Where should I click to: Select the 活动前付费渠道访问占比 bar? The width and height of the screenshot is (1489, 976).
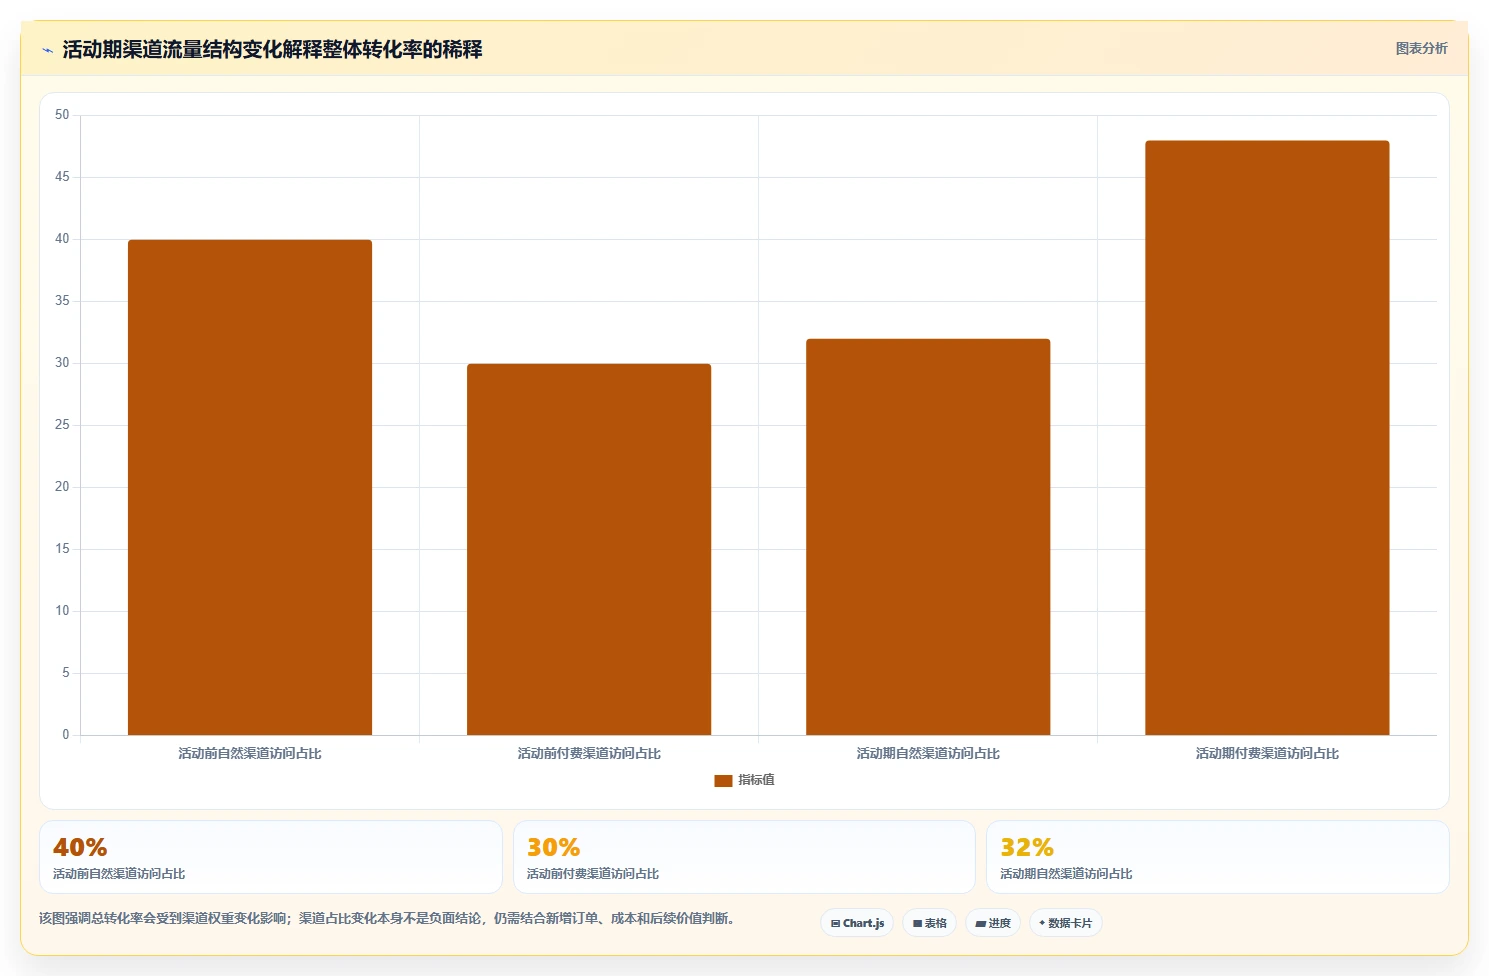pyautogui.click(x=589, y=549)
